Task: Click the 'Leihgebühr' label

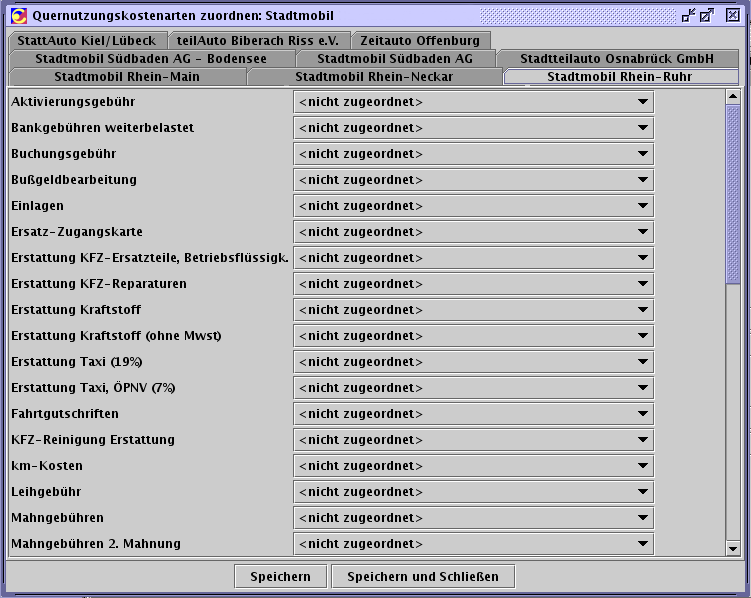Action: [46, 492]
